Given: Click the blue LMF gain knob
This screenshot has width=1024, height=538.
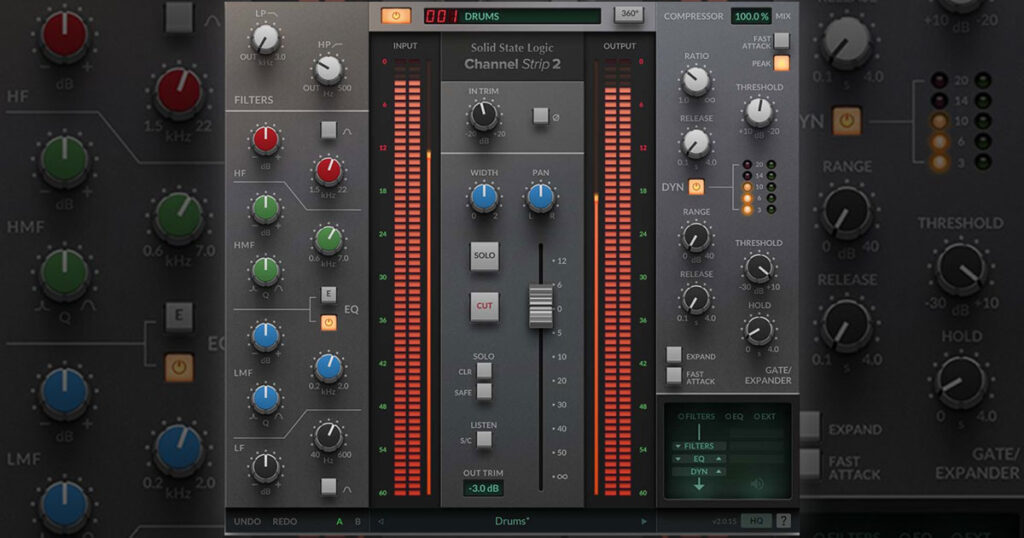Looking at the screenshot, I should 266,336.
